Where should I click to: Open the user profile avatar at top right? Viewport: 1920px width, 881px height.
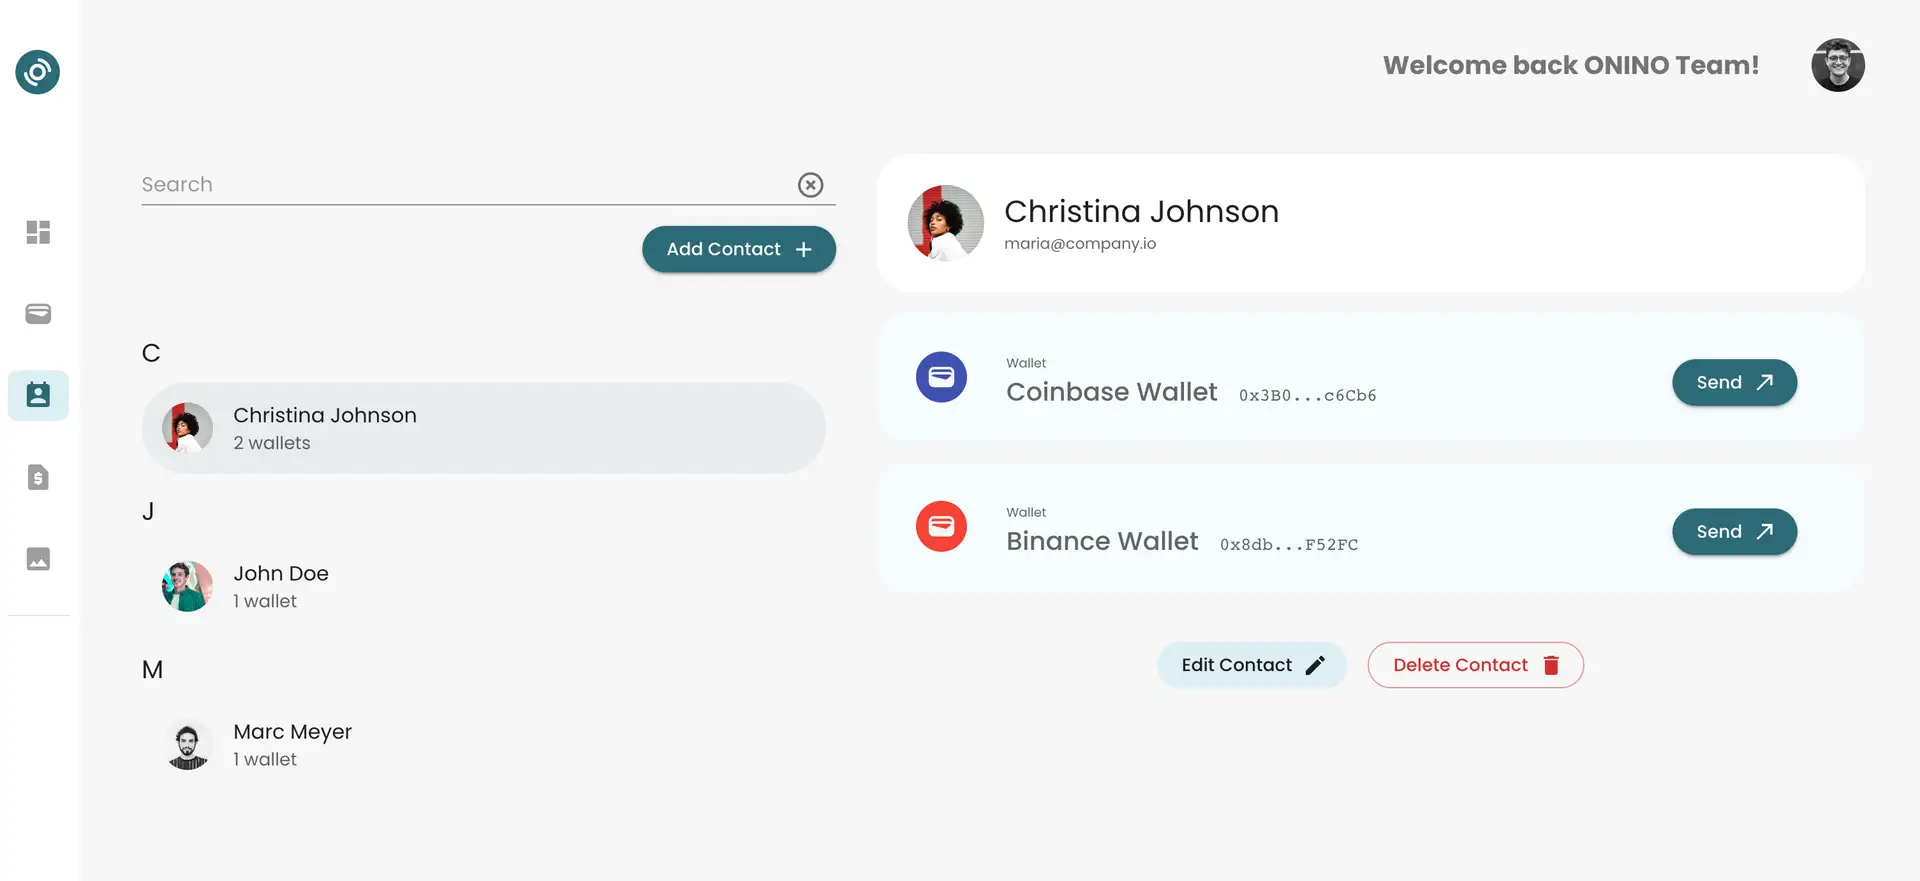[x=1838, y=65]
